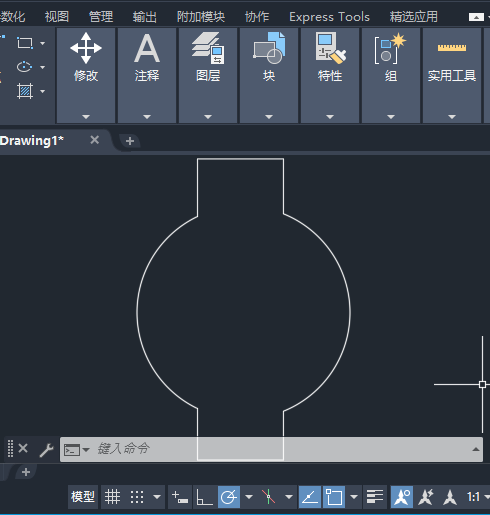Toggle ortho mode in the status bar
The height and width of the screenshot is (515, 490).
tap(204, 497)
